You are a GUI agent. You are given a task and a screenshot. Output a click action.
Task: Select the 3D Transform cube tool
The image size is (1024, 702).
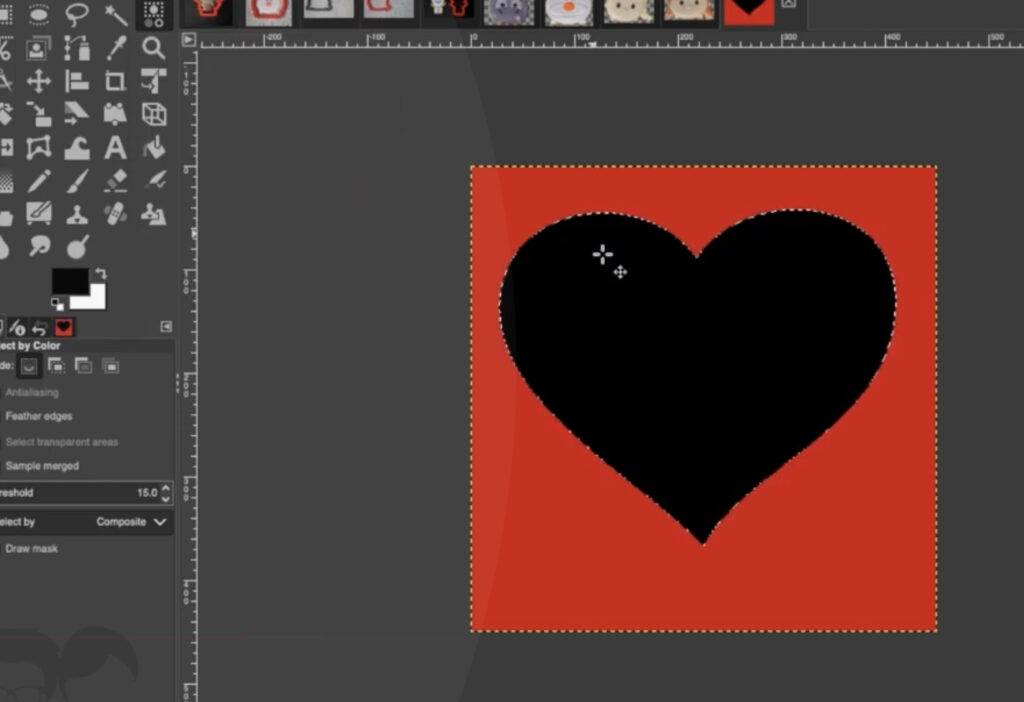point(153,114)
